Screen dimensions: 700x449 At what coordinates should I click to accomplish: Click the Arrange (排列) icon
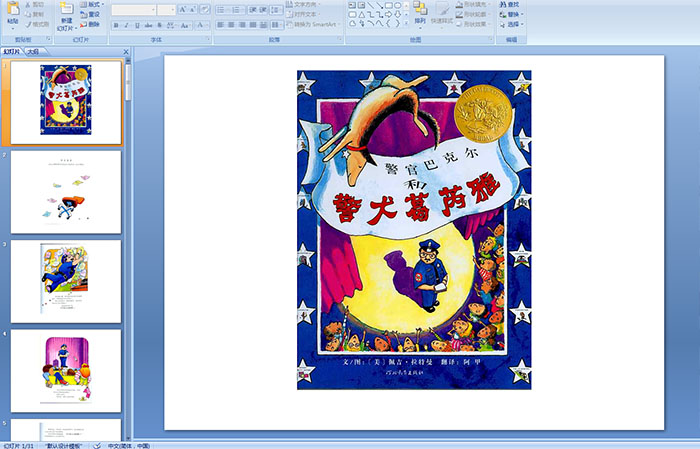(x=420, y=8)
